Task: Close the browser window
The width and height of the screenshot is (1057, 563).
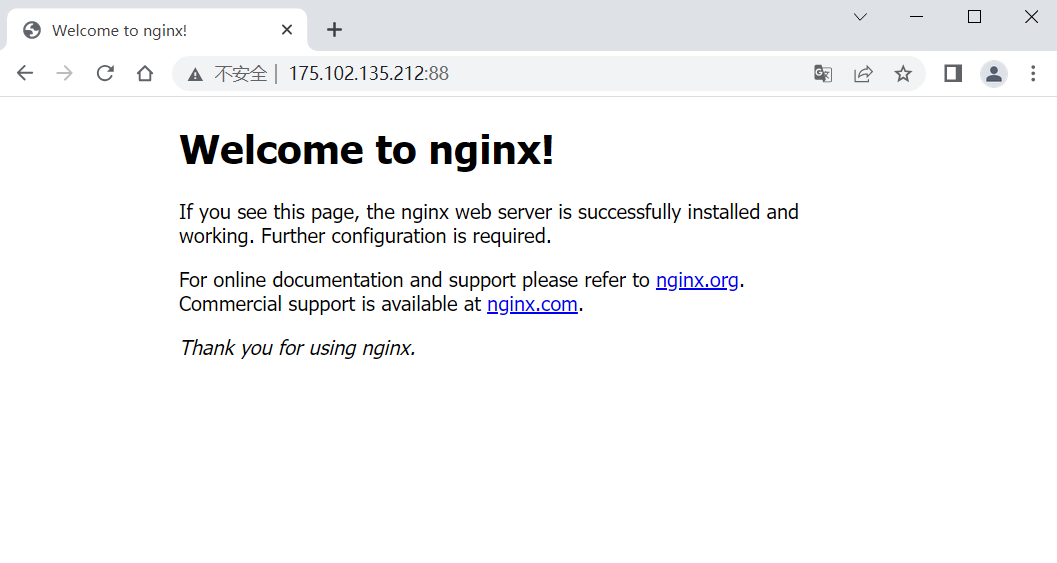Action: coord(1031,17)
